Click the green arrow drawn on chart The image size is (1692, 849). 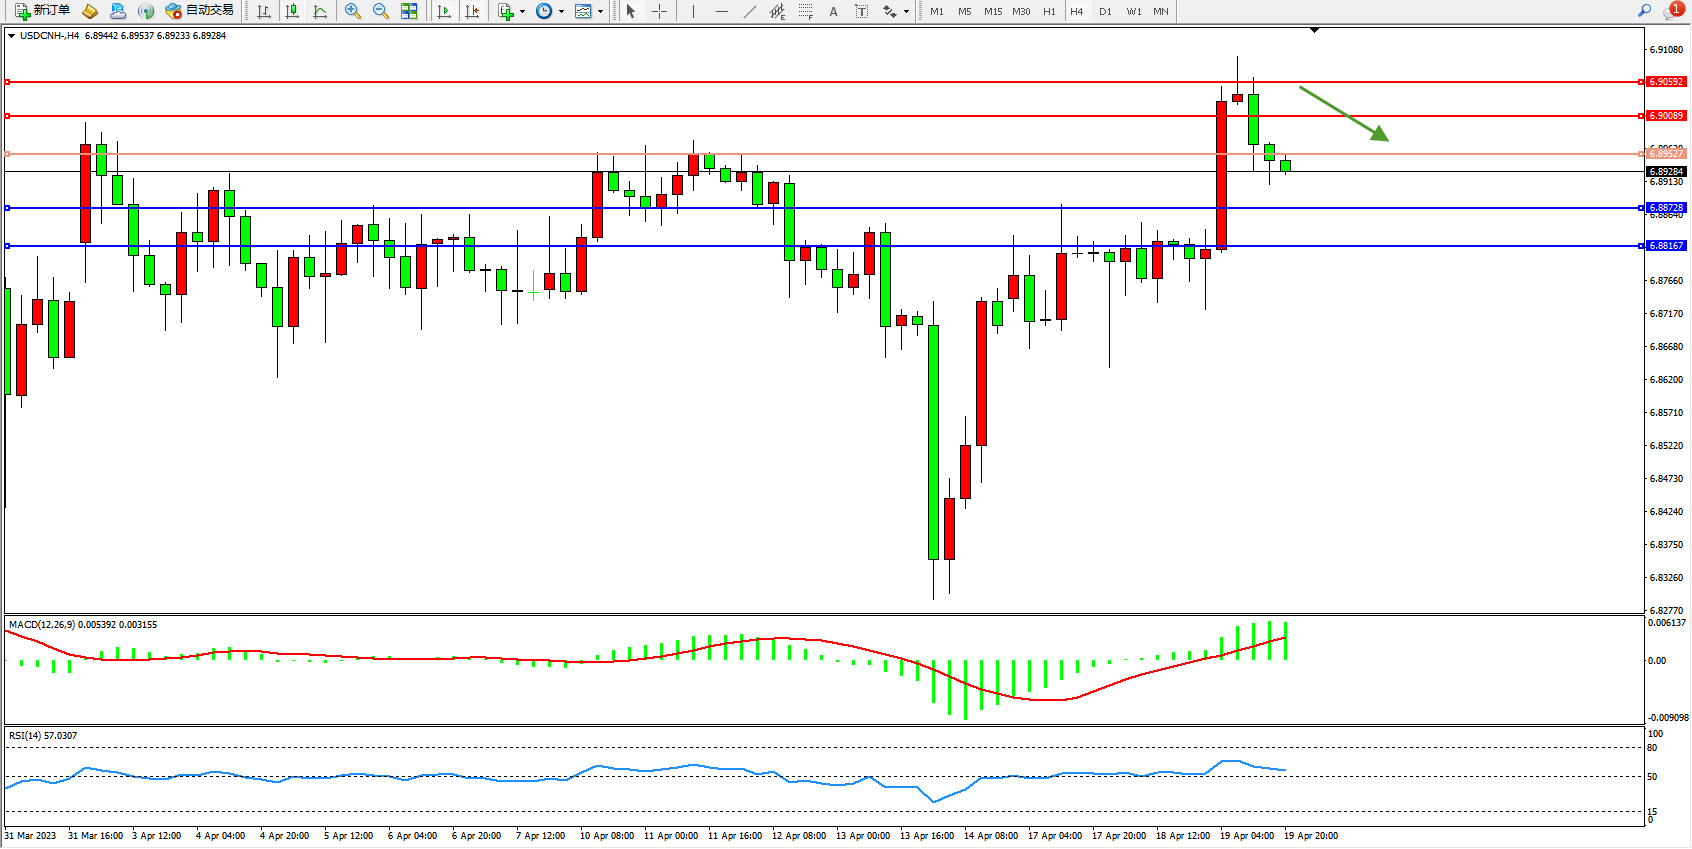tap(1343, 113)
